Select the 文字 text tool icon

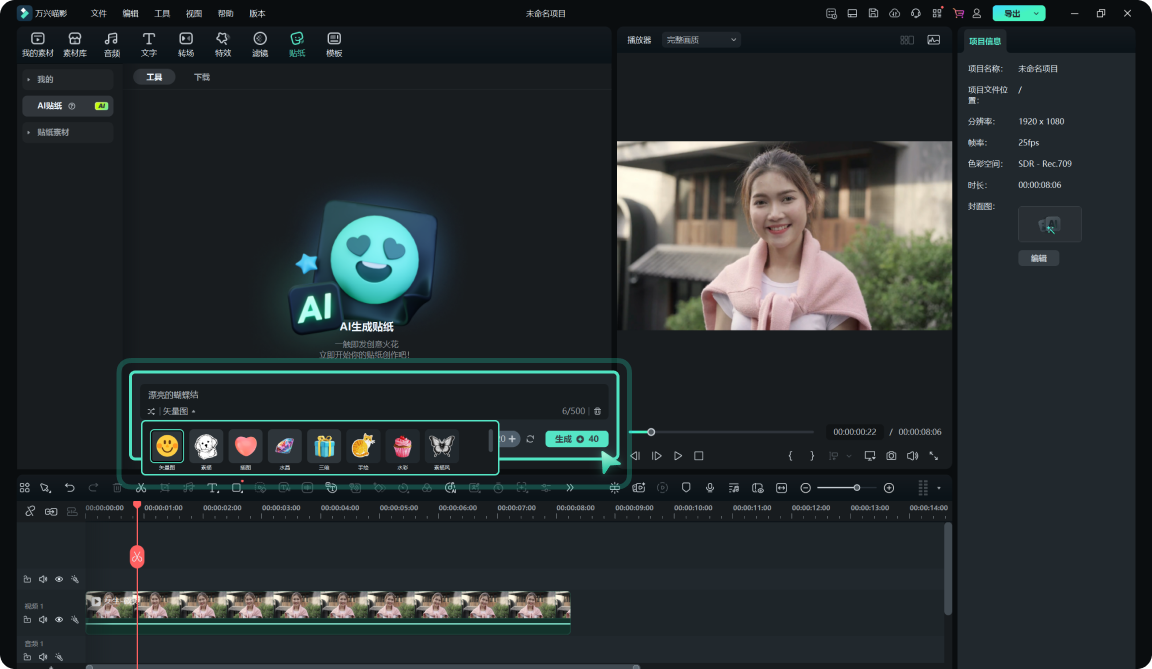148,42
